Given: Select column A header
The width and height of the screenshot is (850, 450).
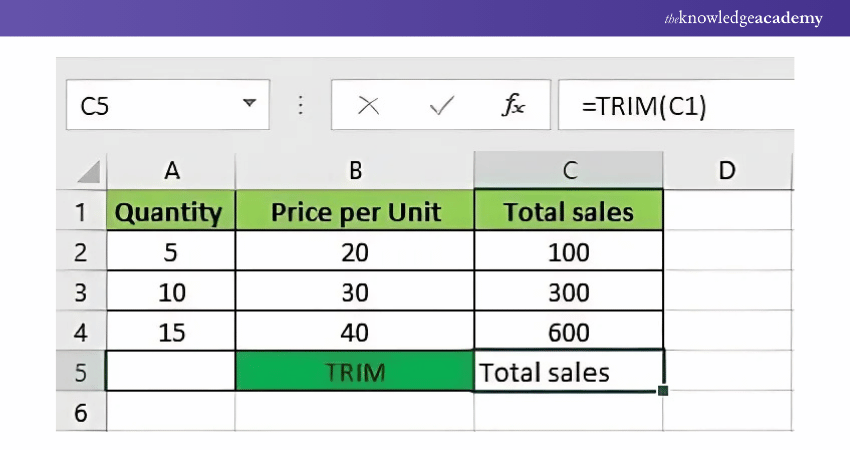Looking at the screenshot, I should (171, 171).
